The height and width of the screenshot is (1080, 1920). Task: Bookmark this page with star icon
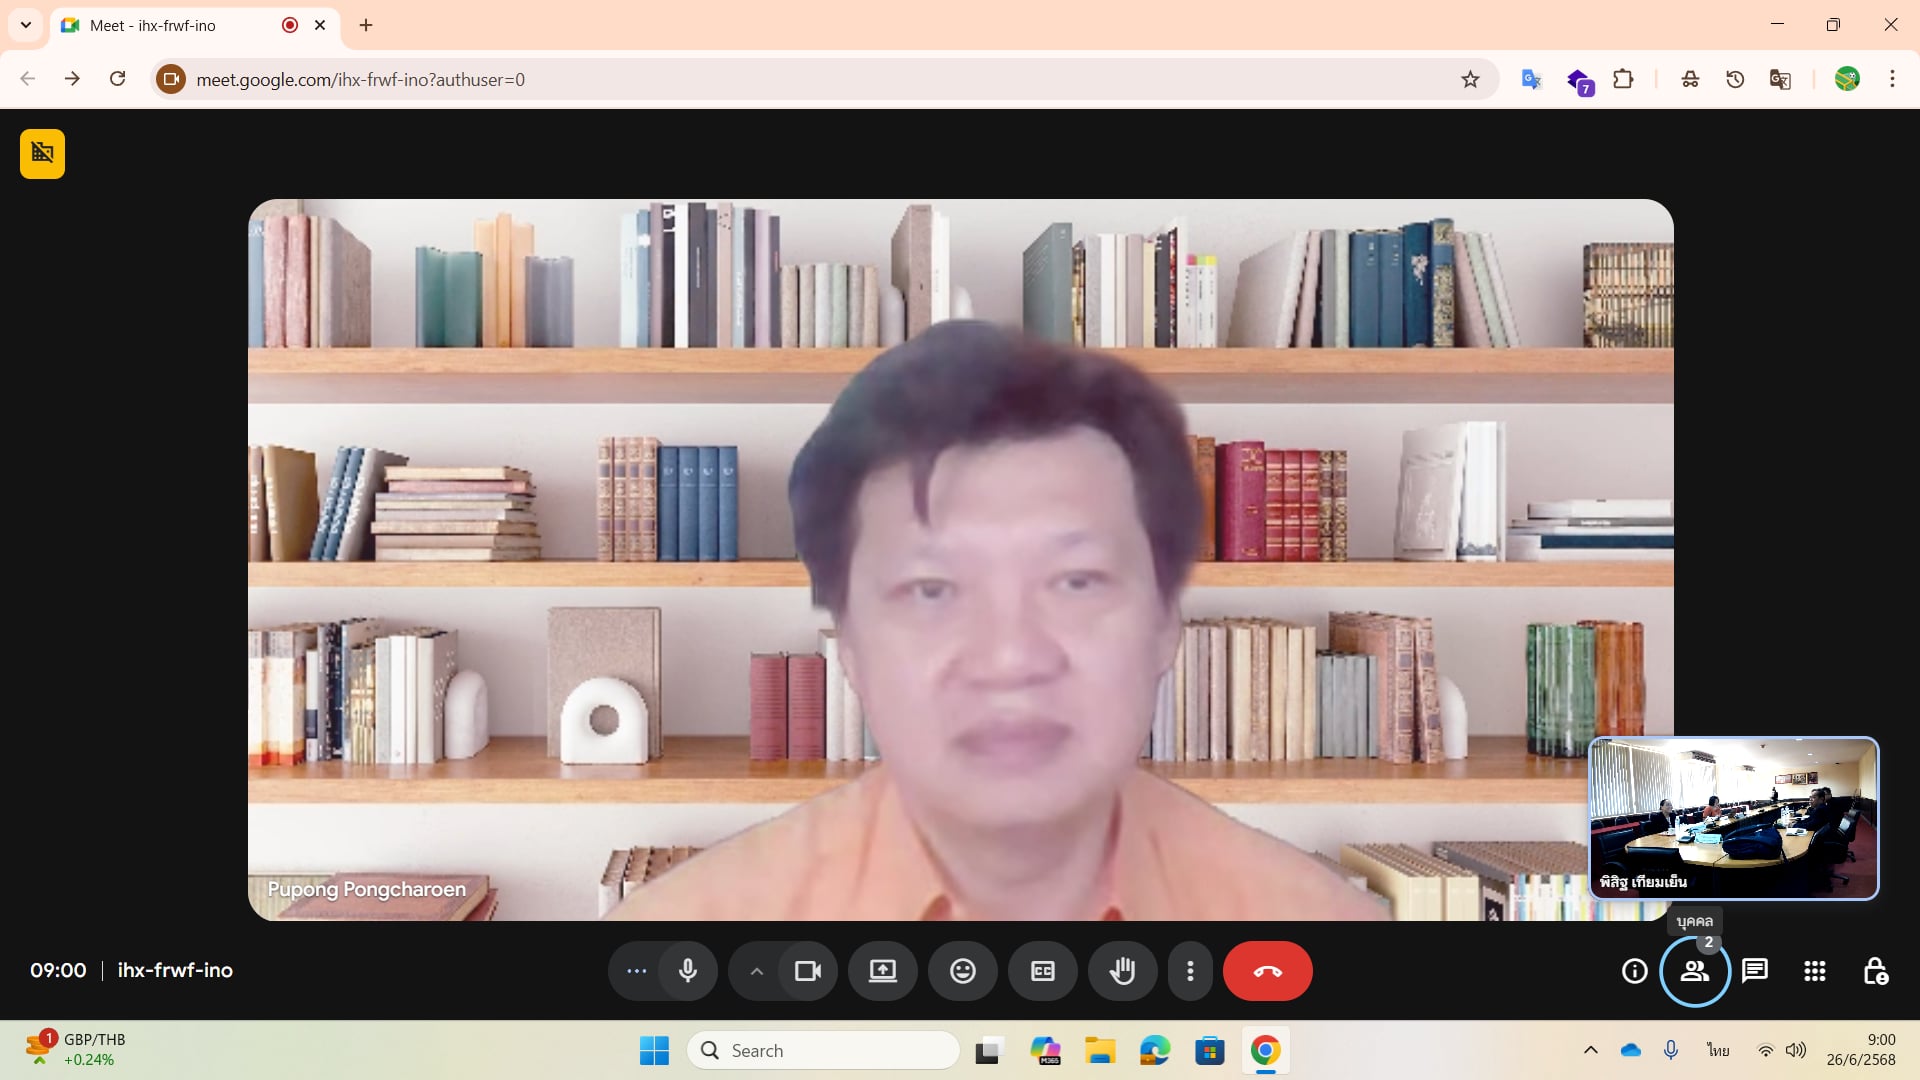pyautogui.click(x=1470, y=79)
